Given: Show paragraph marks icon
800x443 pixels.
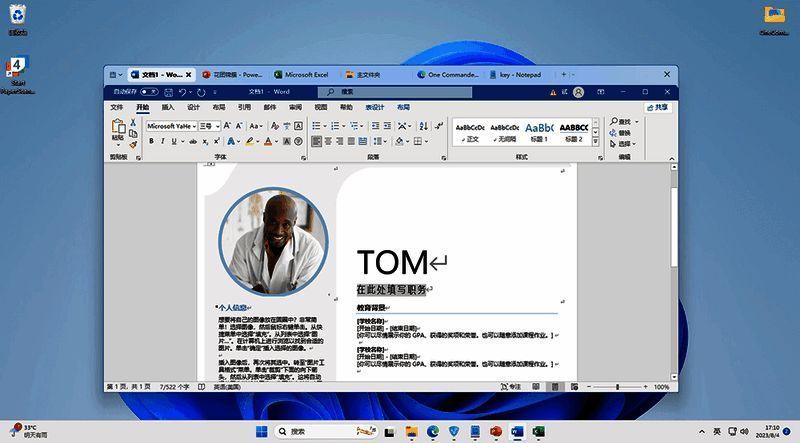Looking at the screenshot, I should pos(439,126).
